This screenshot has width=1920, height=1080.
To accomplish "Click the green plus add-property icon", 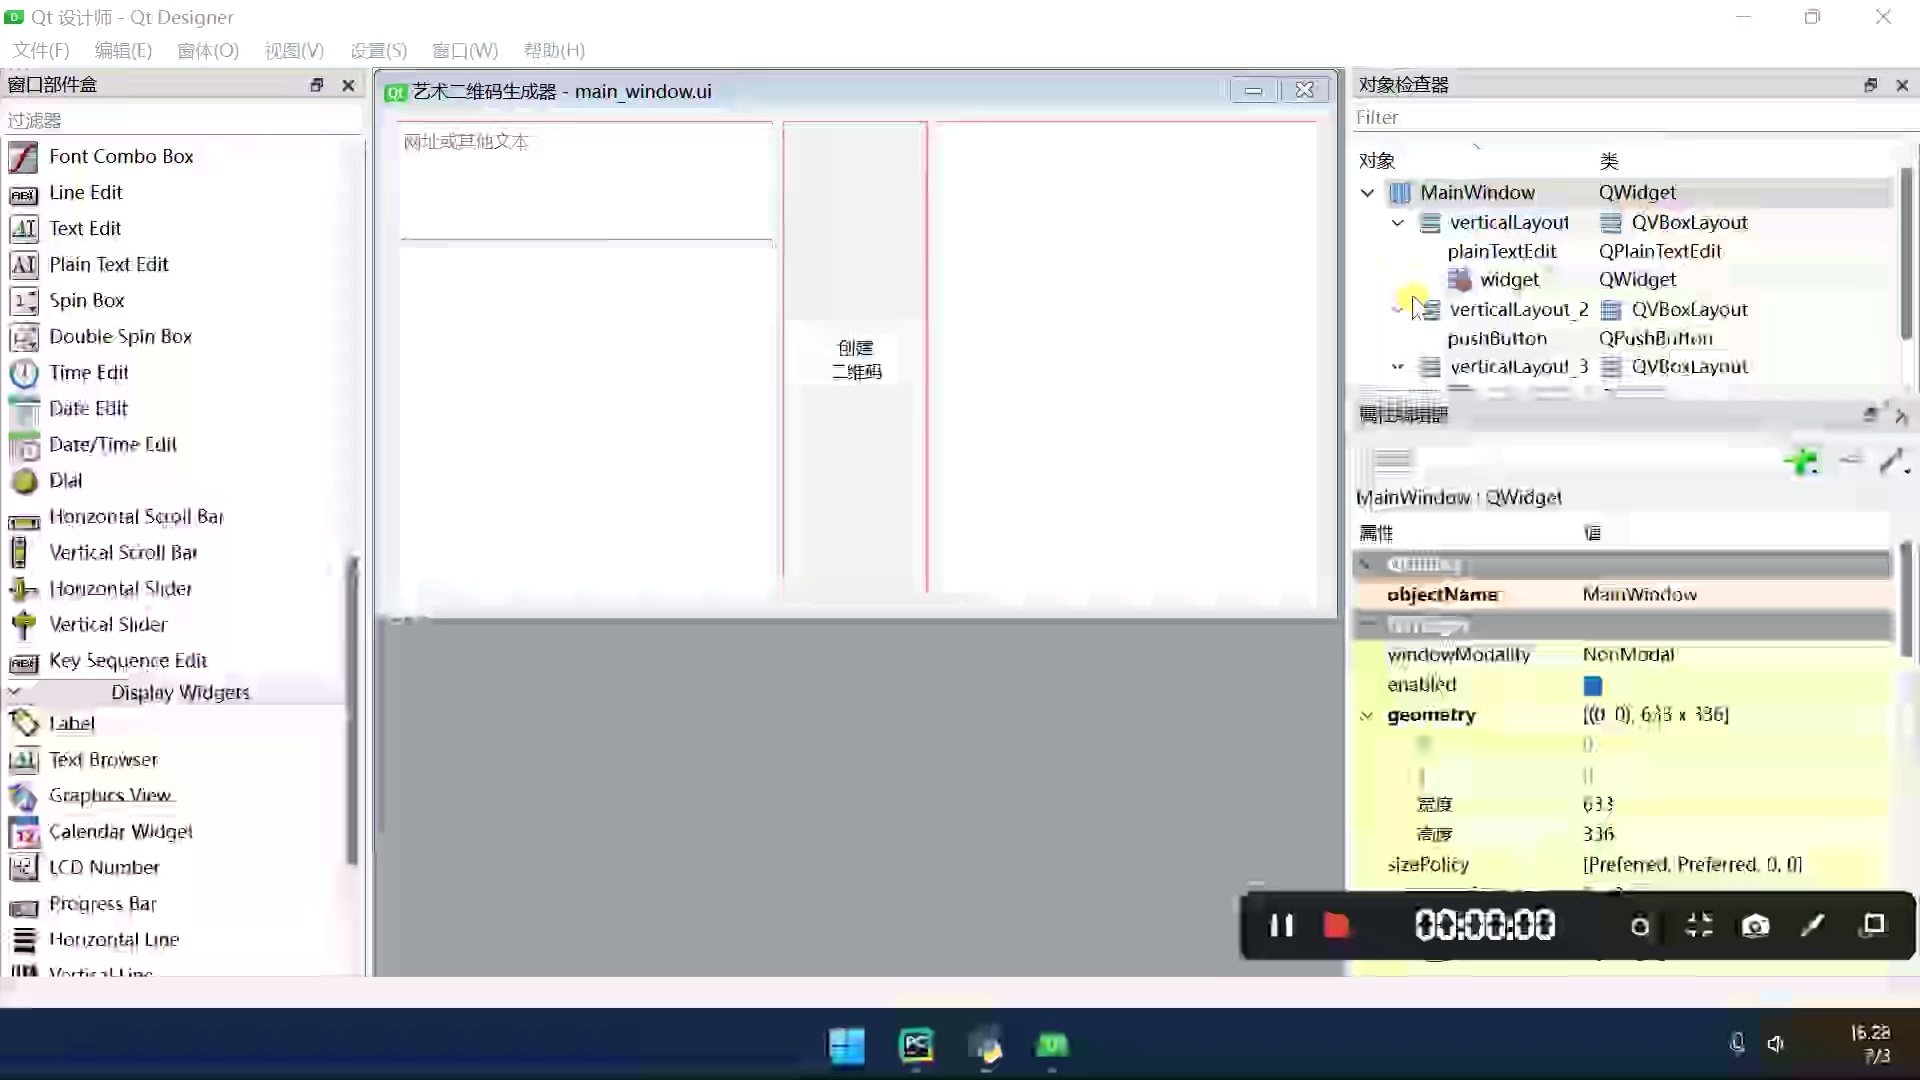I will click(1802, 462).
